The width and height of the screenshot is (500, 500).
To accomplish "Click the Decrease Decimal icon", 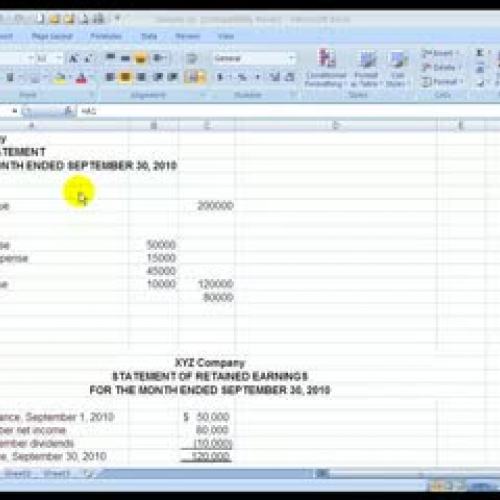I will [x=290, y=77].
